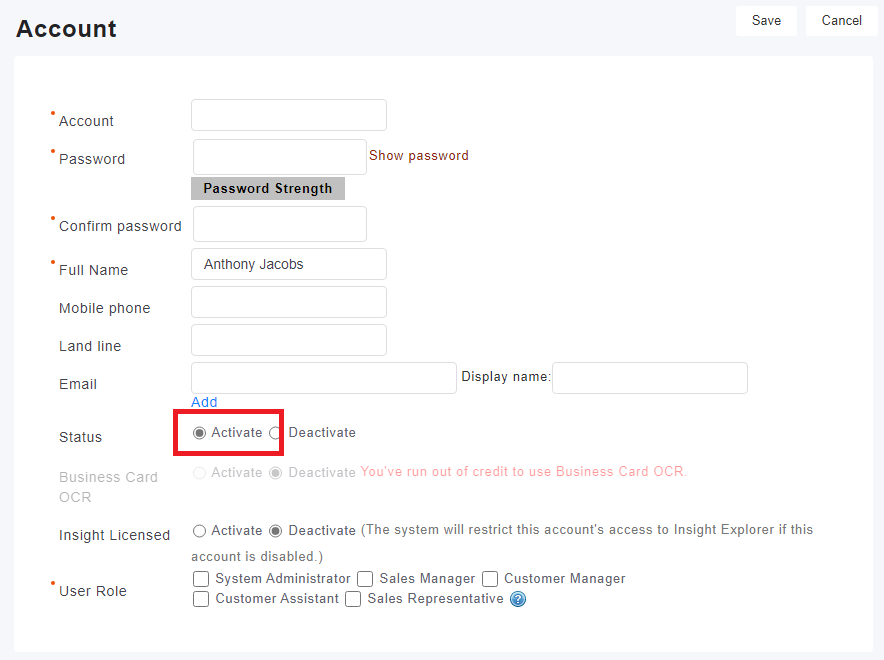Screen dimensions: 884x660
Task: Check the System Administrator role box
Action: (x=201, y=579)
